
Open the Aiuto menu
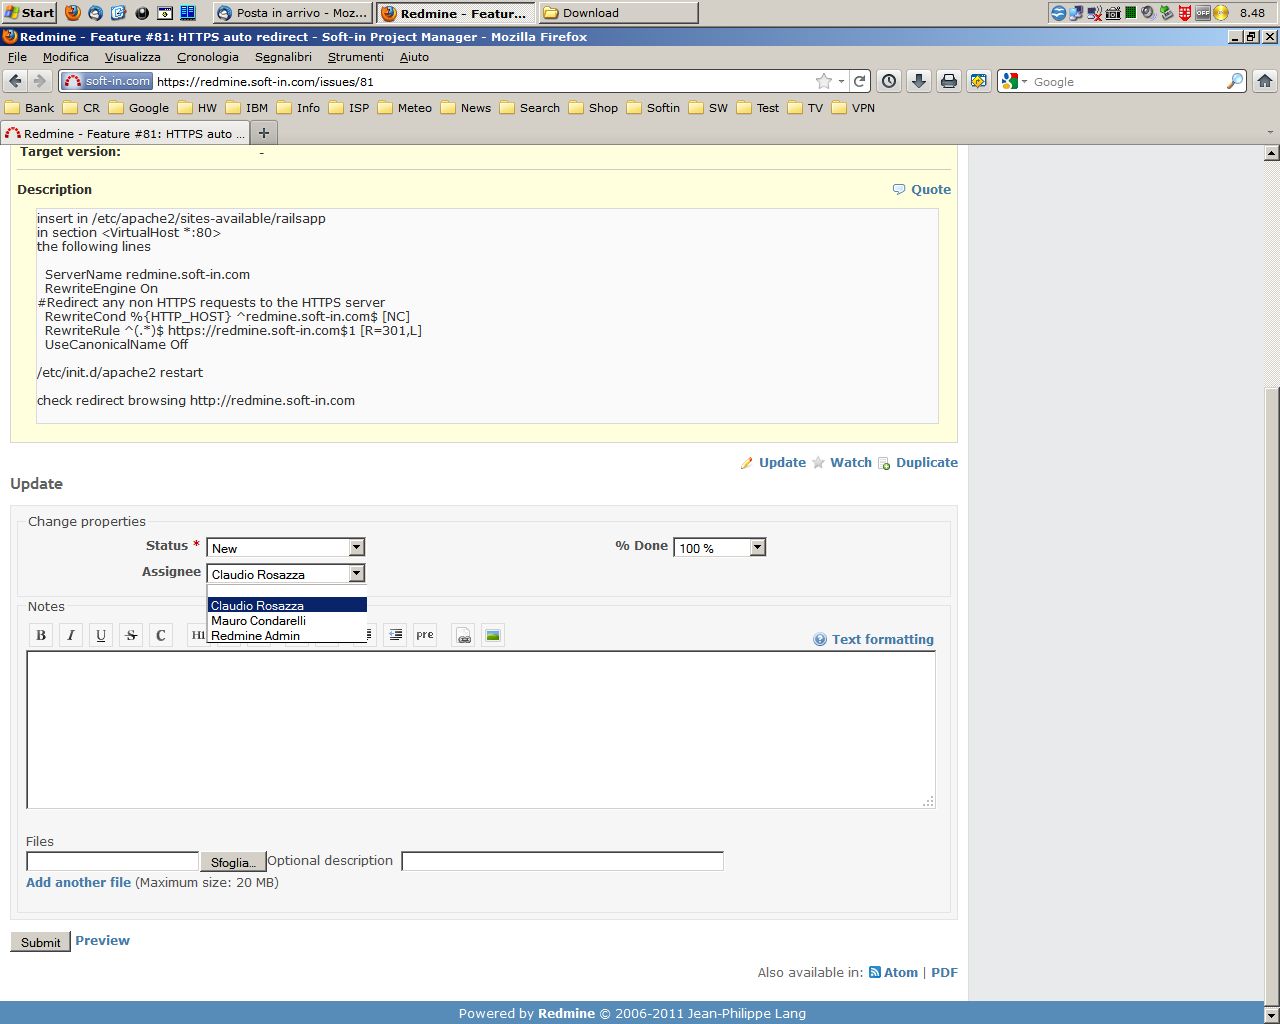pyautogui.click(x=414, y=57)
